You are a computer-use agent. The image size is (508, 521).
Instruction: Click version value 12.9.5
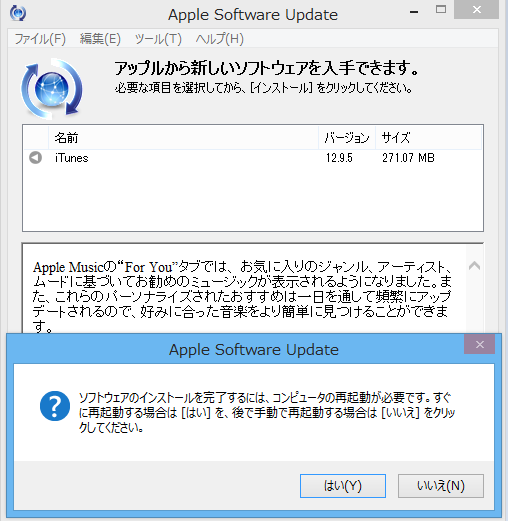click(x=339, y=158)
